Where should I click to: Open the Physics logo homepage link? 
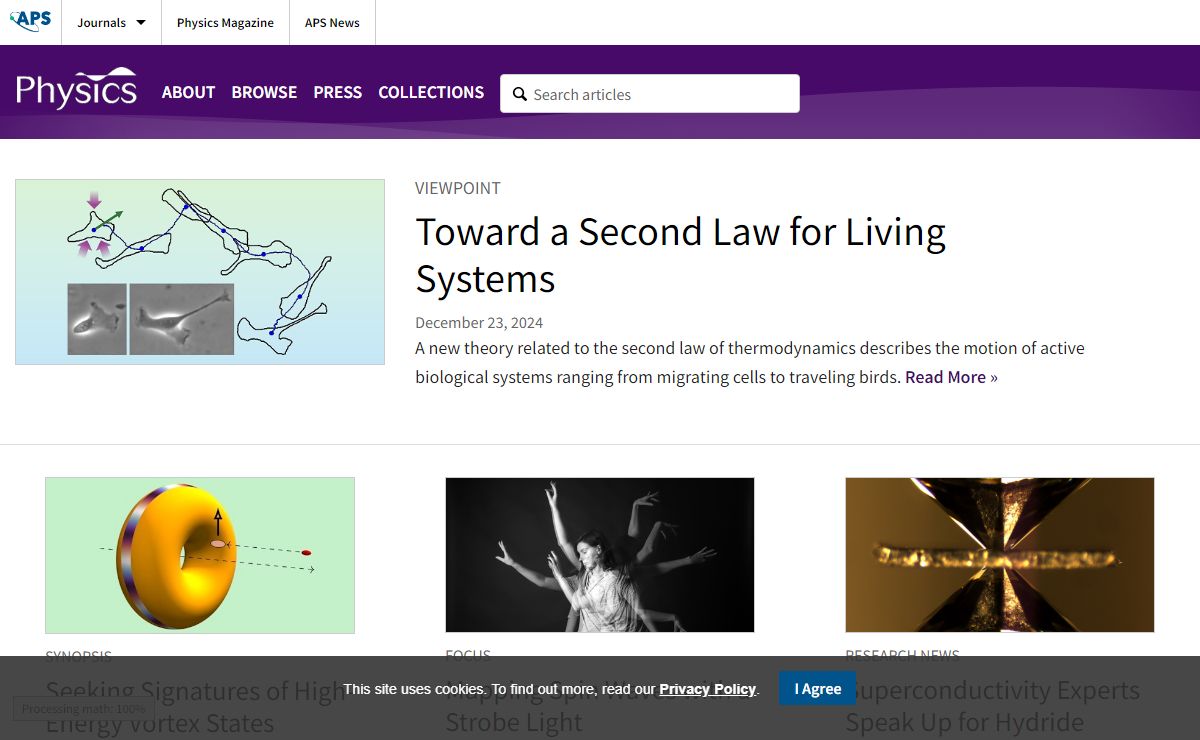pyautogui.click(x=76, y=89)
